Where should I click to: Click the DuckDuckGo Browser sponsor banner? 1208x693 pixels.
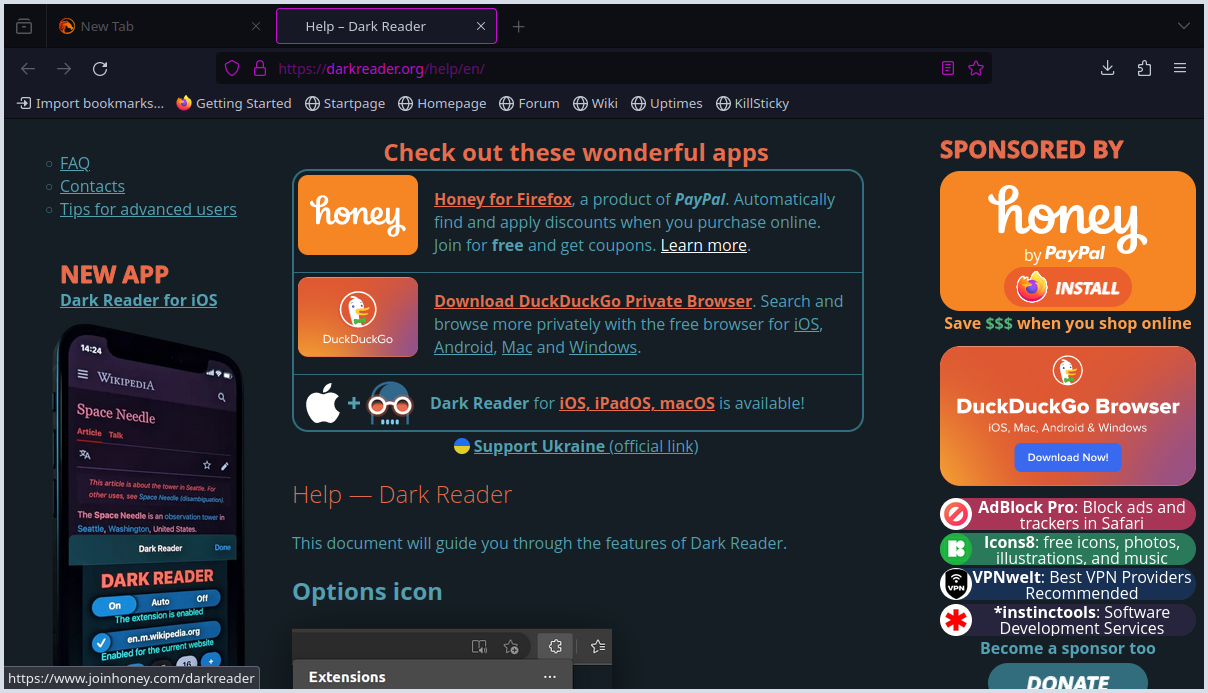pos(1068,416)
